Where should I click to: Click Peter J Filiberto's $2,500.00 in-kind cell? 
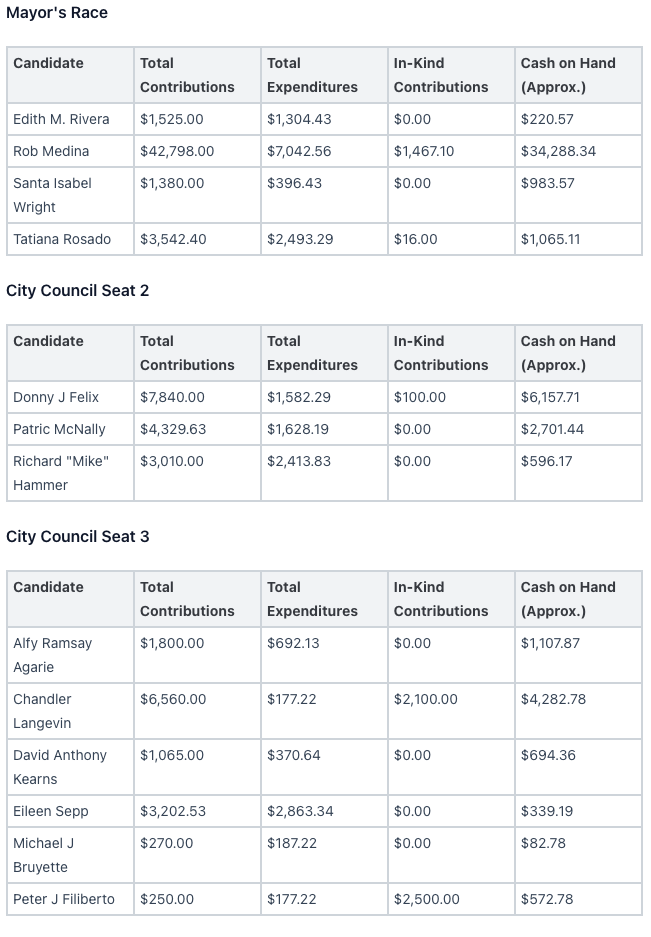pyautogui.click(x=427, y=899)
